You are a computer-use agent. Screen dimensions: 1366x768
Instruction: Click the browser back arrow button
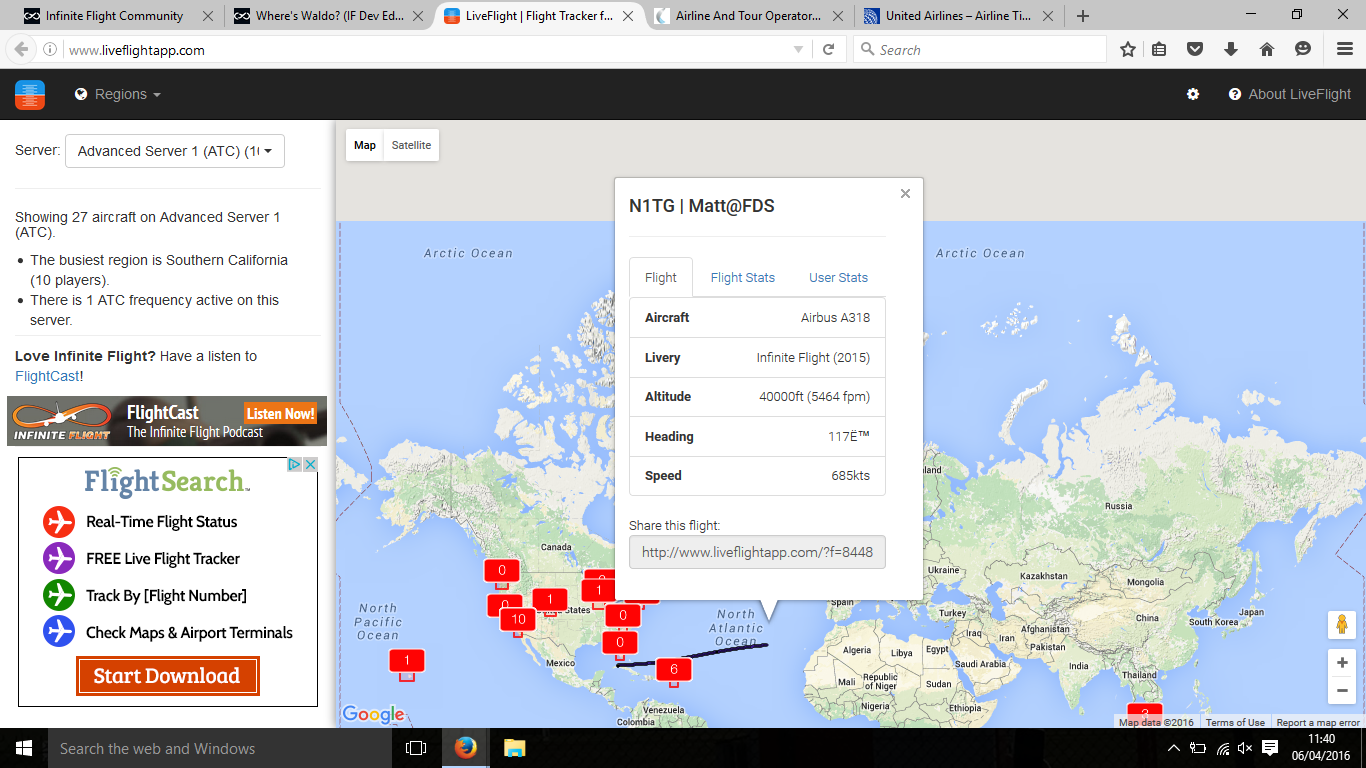click(21, 50)
